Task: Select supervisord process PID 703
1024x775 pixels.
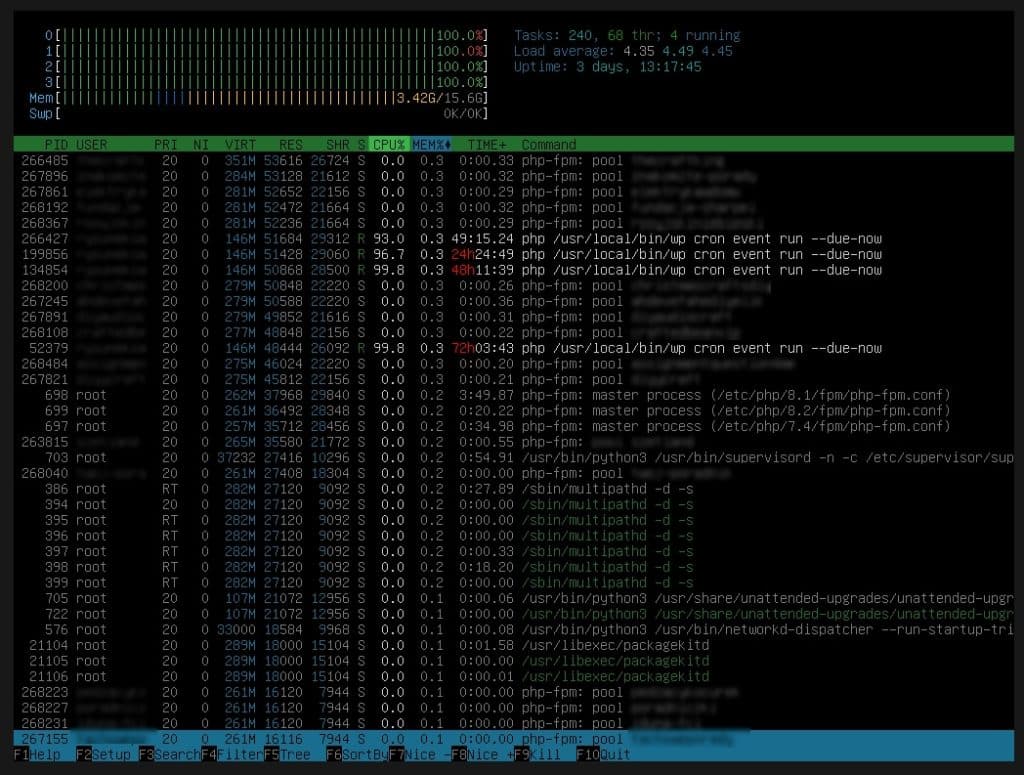Action: [x=513, y=458]
